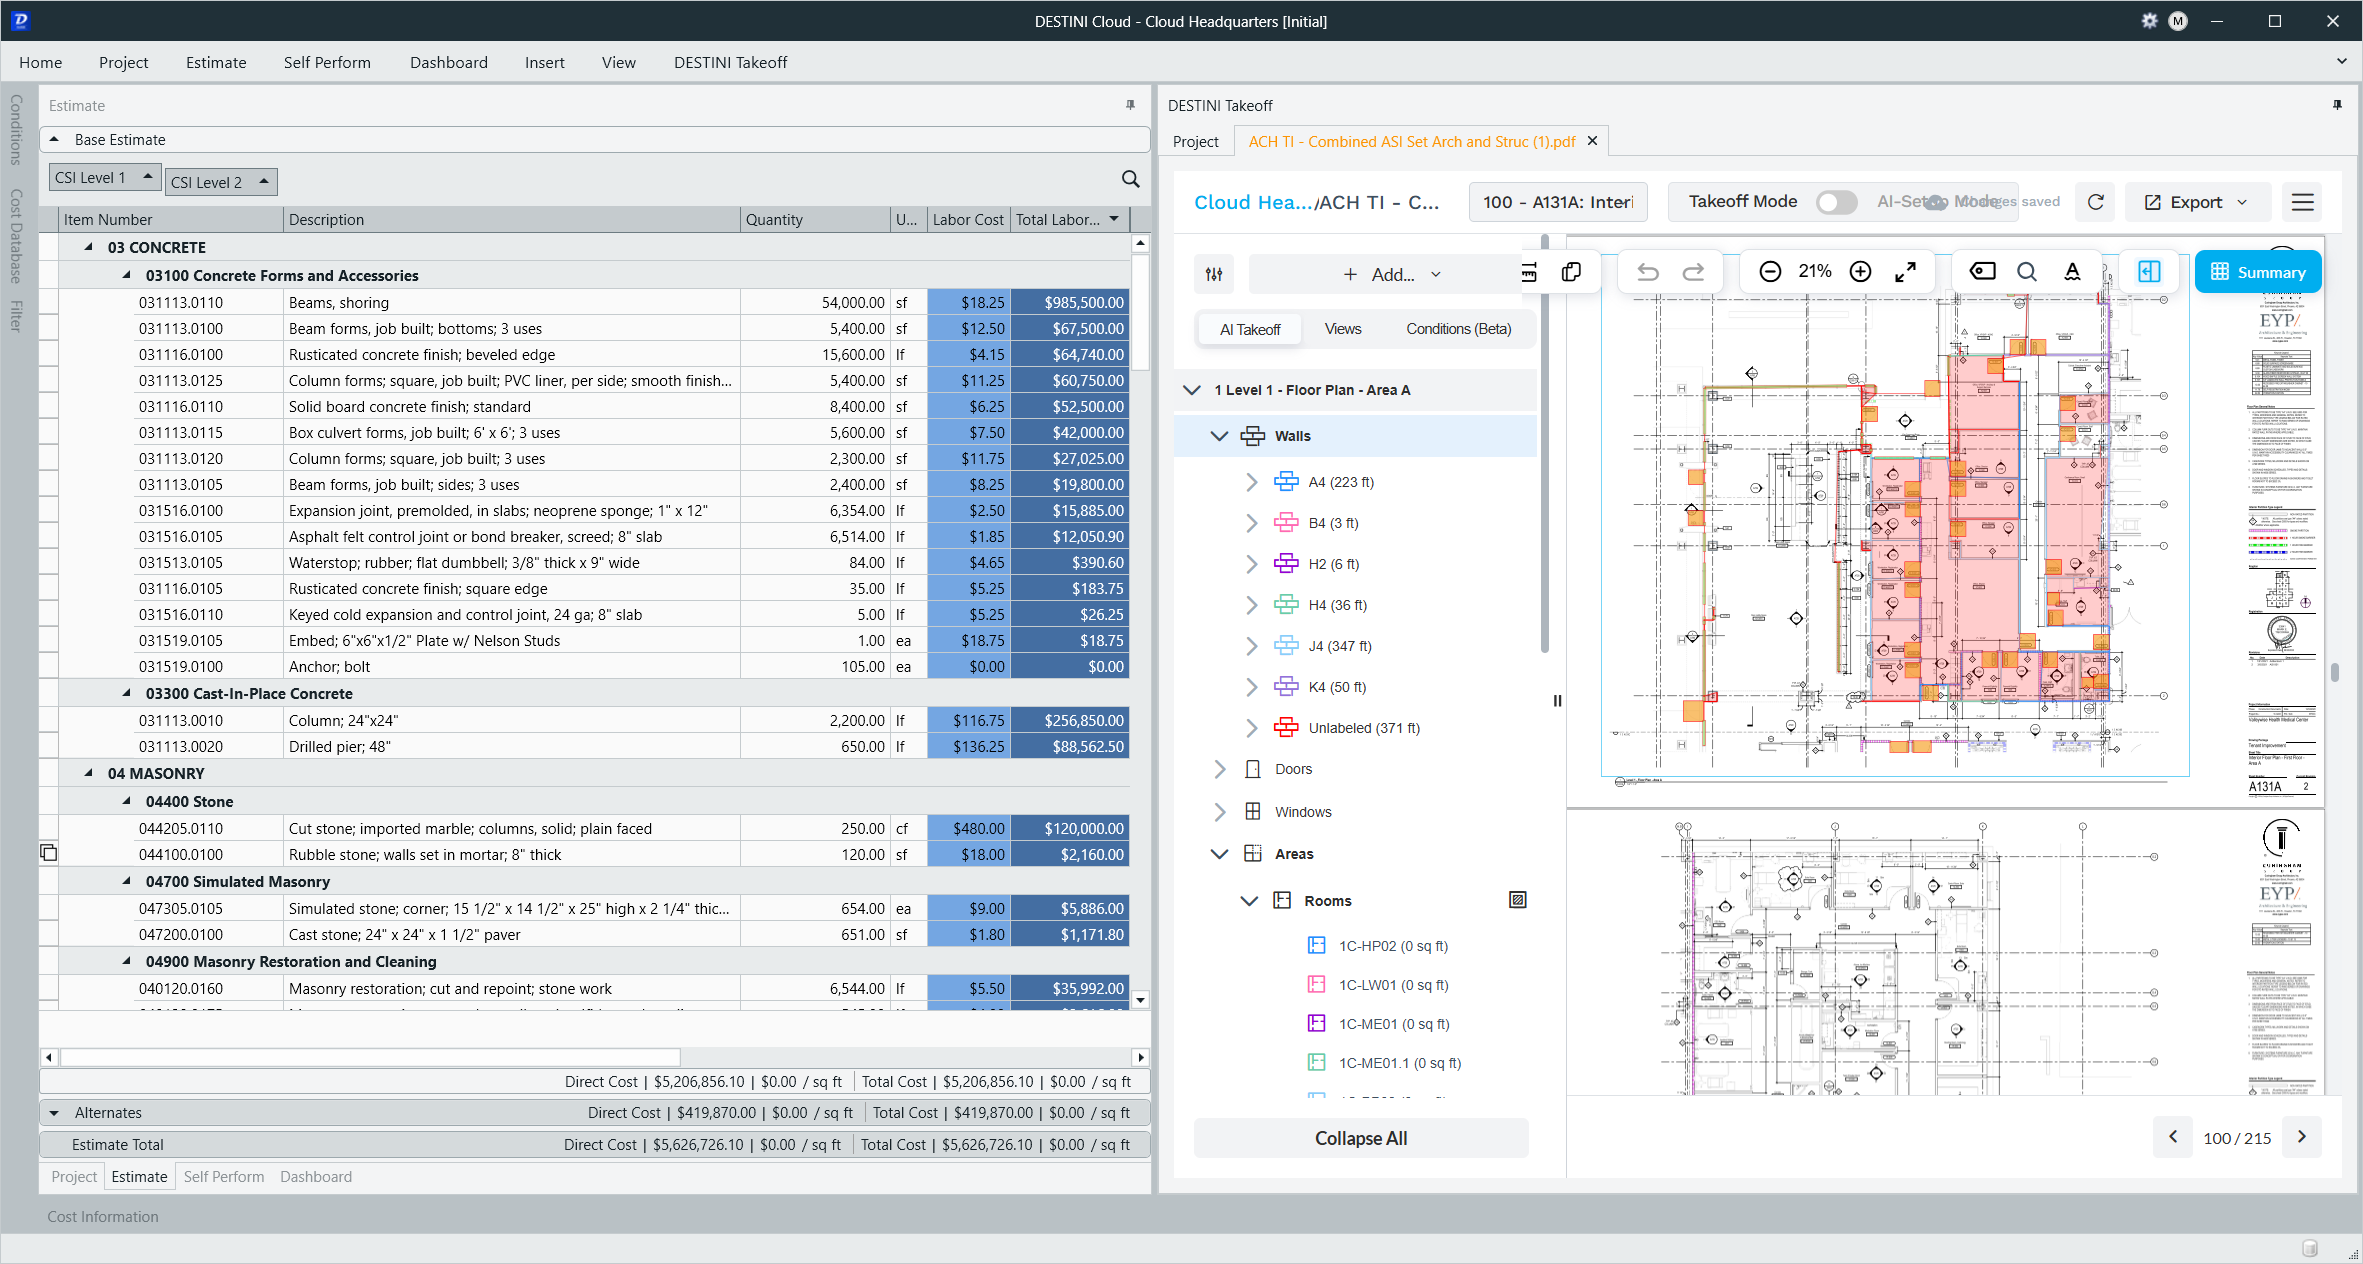Expand the Alternates section
The image size is (2363, 1264).
(x=54, y=1113)
